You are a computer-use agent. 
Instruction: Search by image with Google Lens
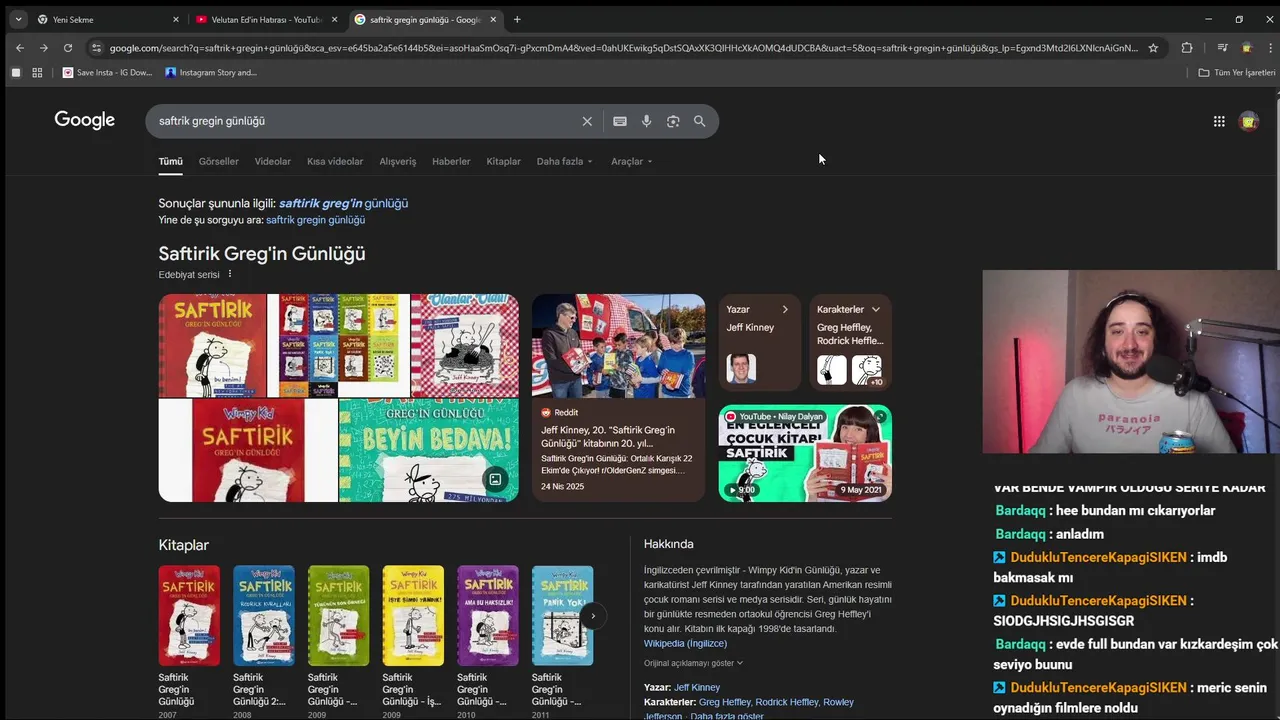point(673,121)
